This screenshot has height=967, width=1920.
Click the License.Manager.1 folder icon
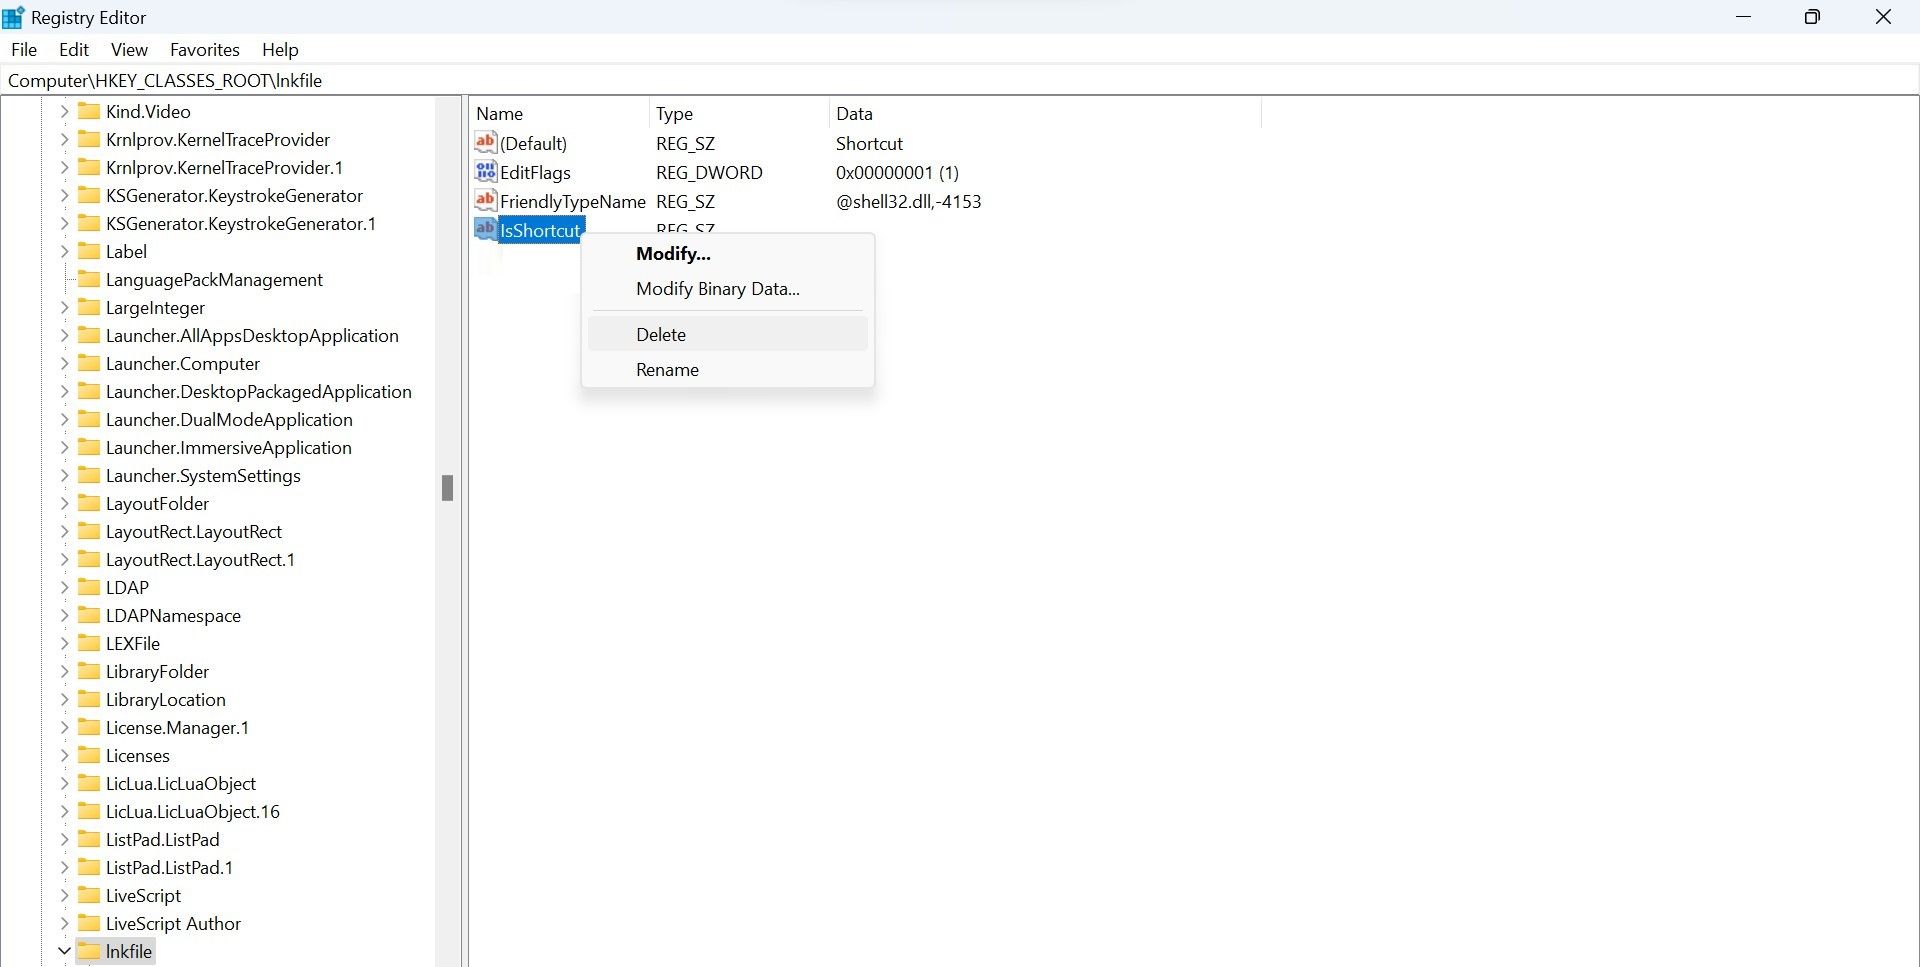[x=89, y=727]
